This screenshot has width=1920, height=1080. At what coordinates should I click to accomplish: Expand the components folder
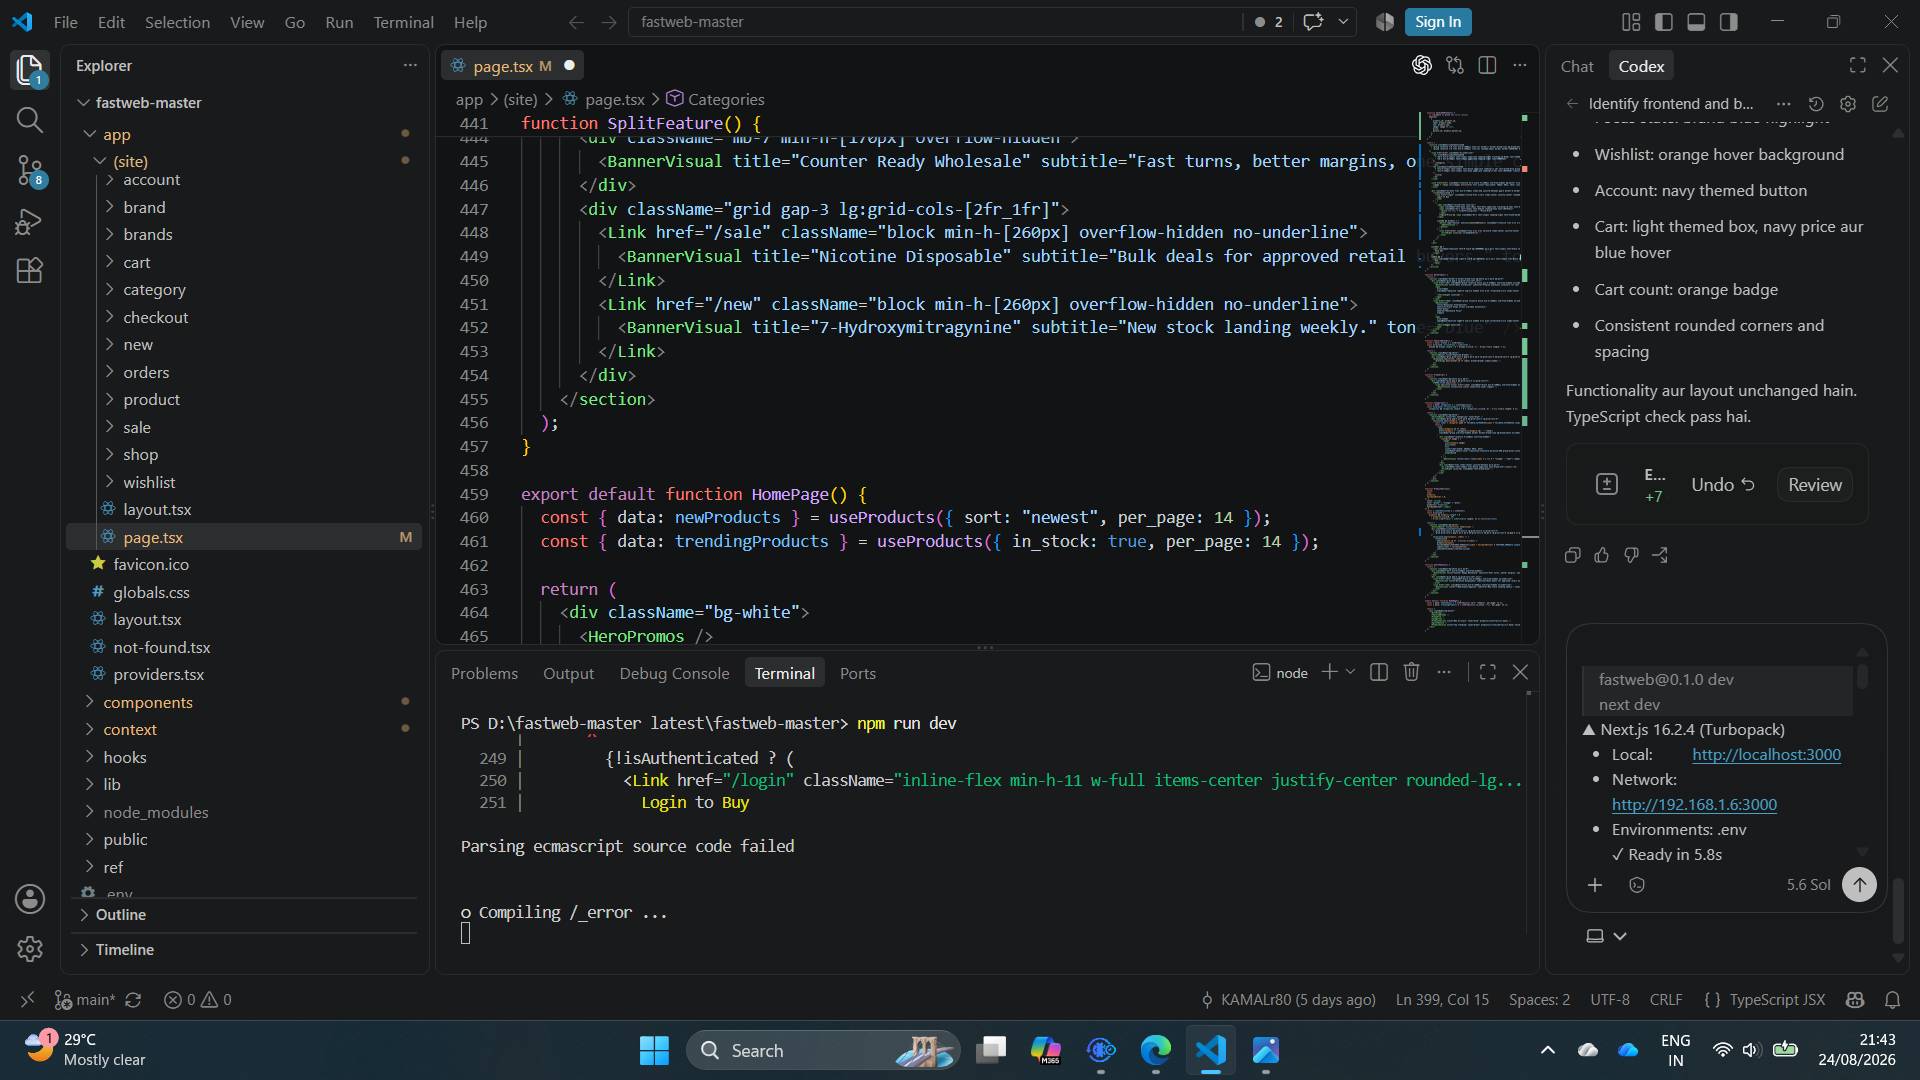click(x=147, y=702)
